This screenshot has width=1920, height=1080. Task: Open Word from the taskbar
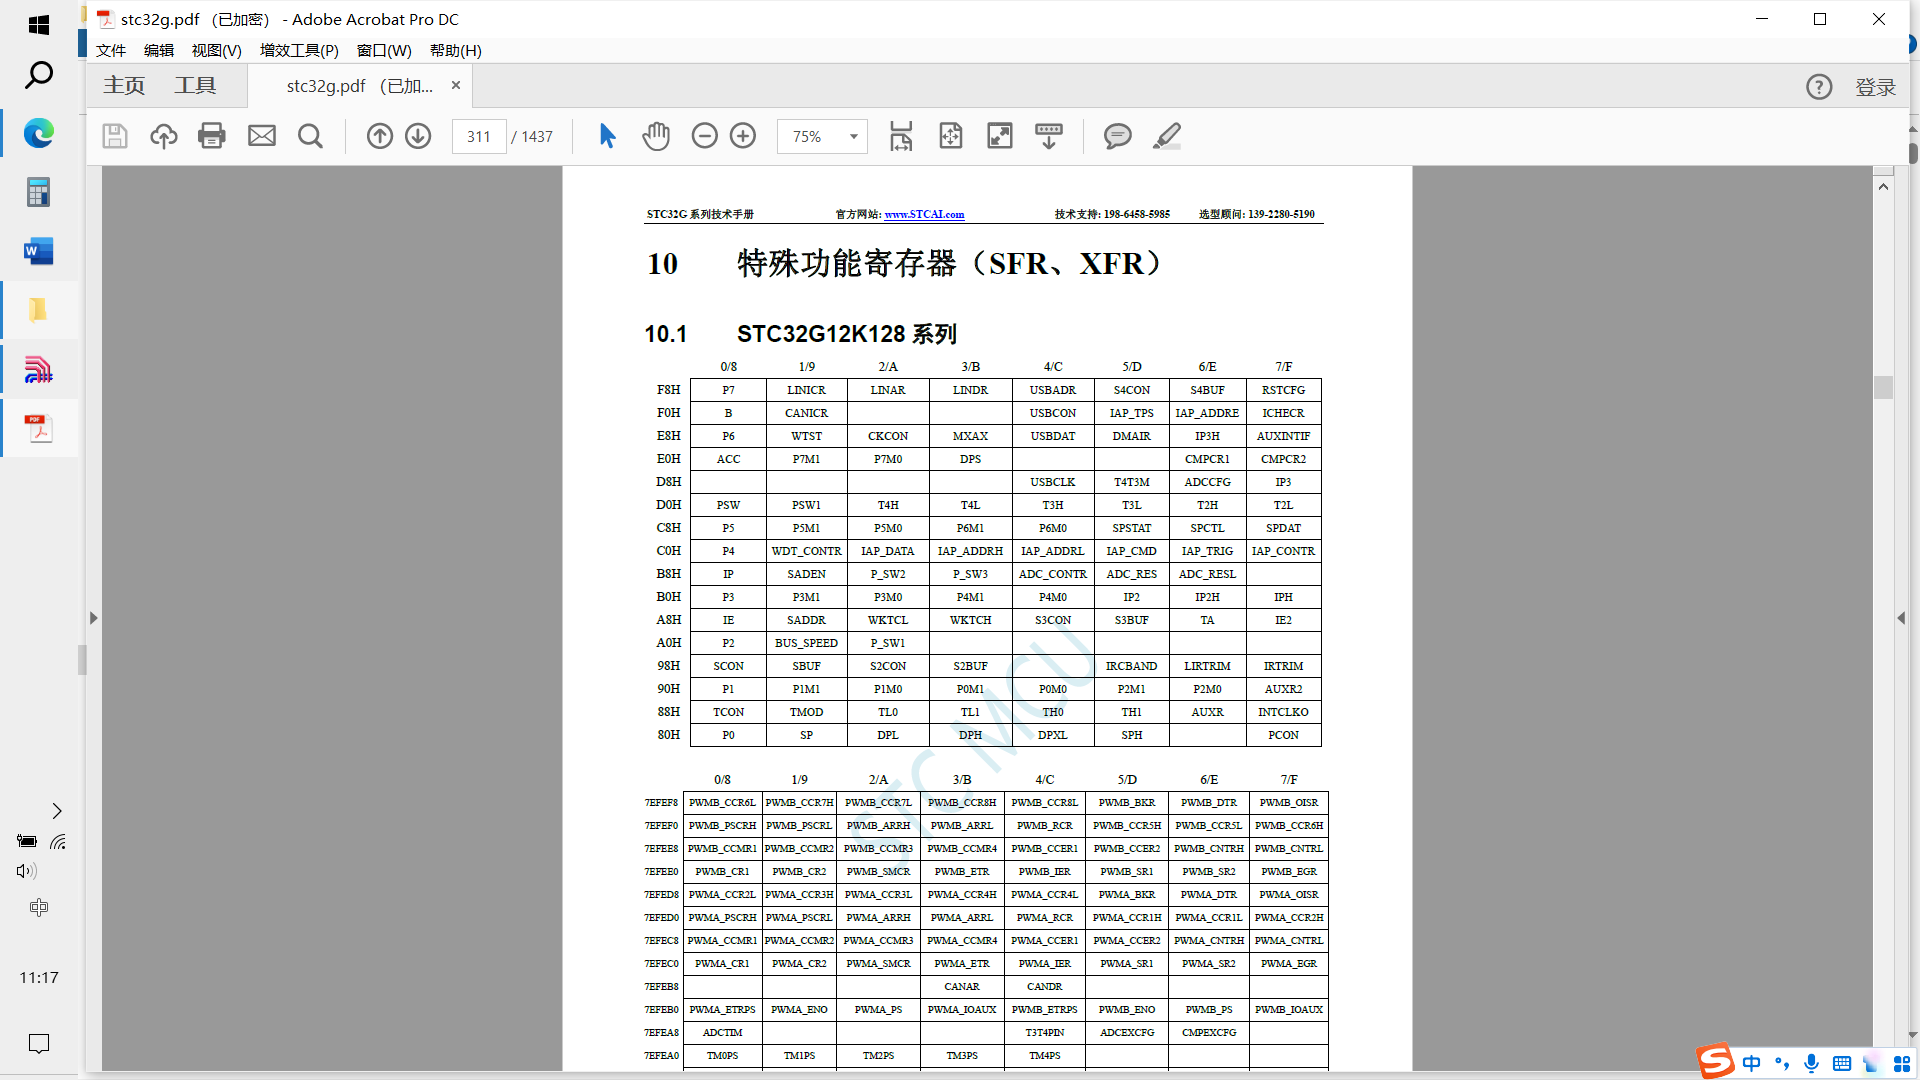39,251
